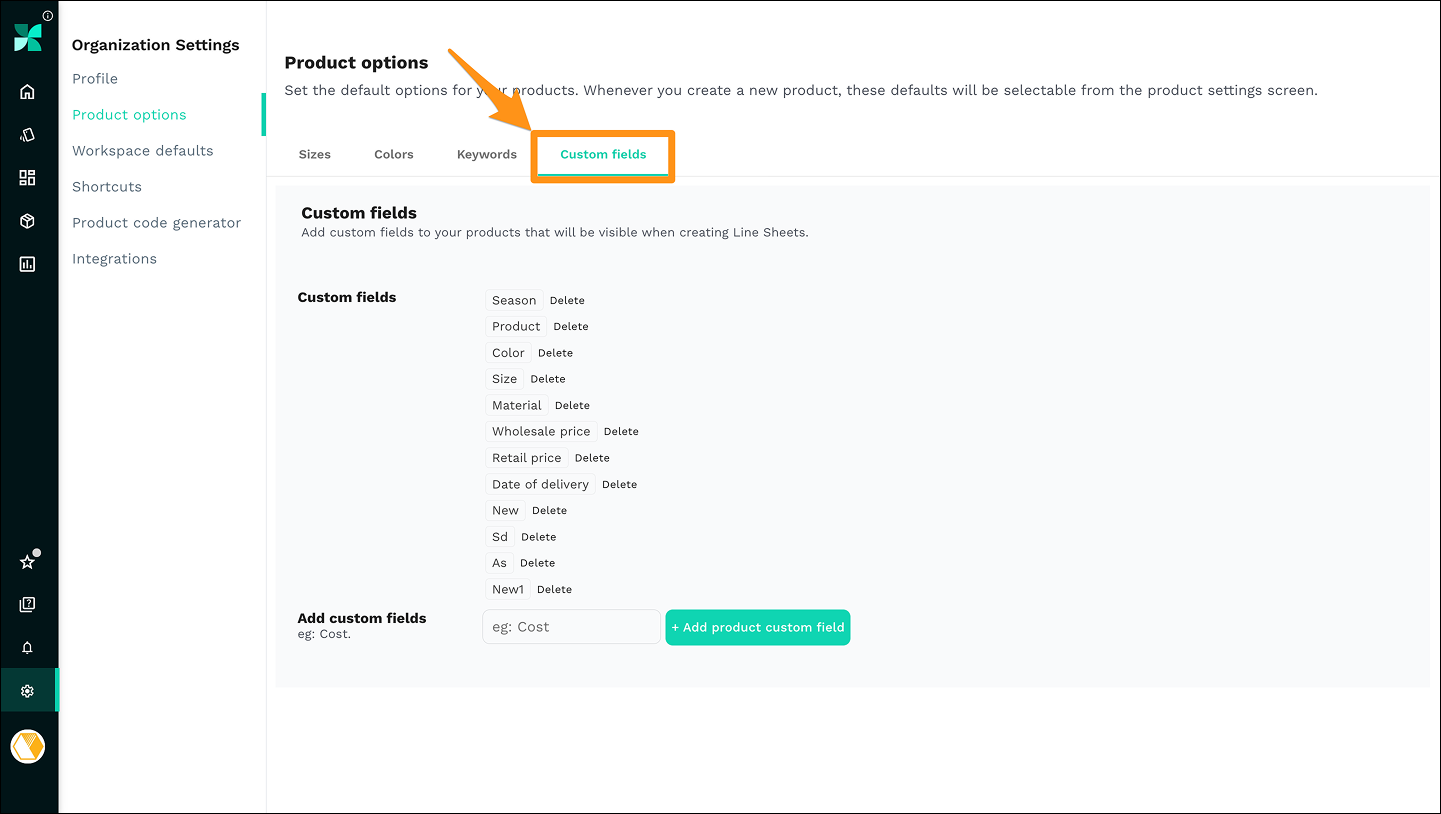Delete the As custom field
The height and width of the screenshot is (814, 1441).
537,563
